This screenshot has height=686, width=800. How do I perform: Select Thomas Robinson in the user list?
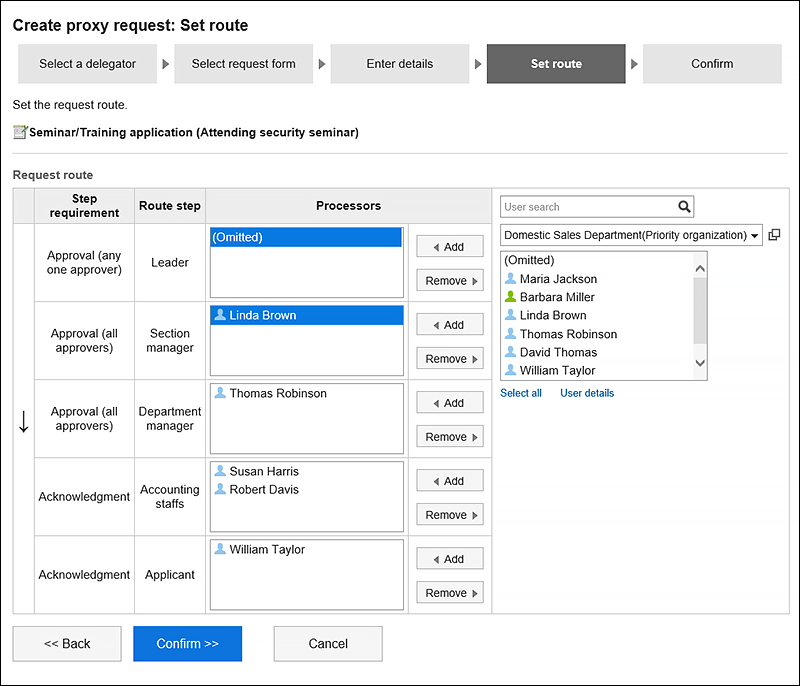[x=597, y=334]
